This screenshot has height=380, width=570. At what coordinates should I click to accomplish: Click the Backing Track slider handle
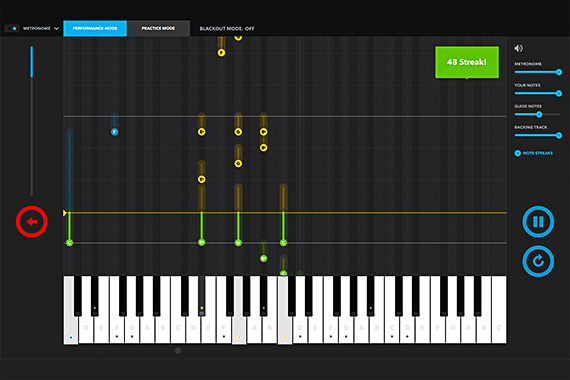pos(559,136)
